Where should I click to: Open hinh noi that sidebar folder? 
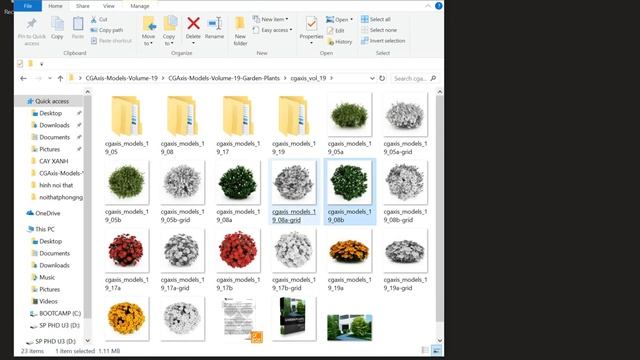[56, 185]
